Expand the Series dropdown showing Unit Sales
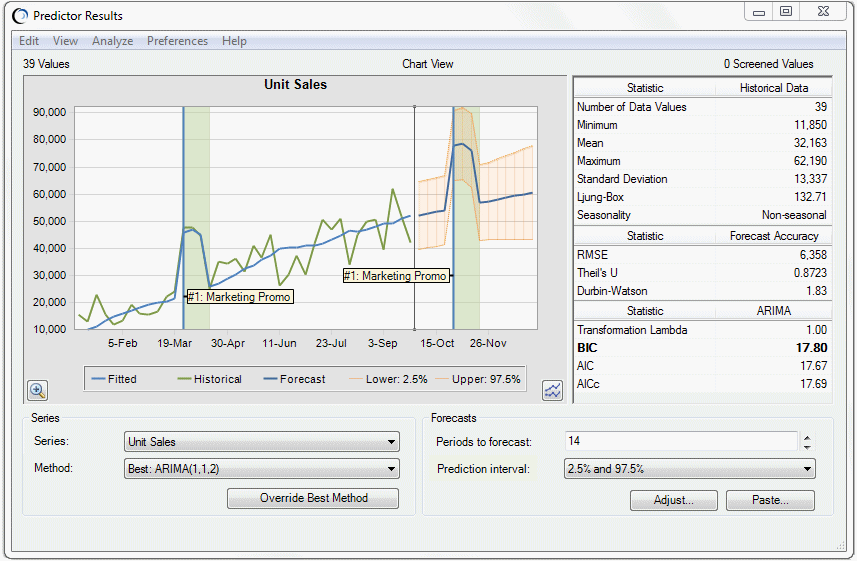The width and height of the screenshot is (857, 561). [262, 442]
